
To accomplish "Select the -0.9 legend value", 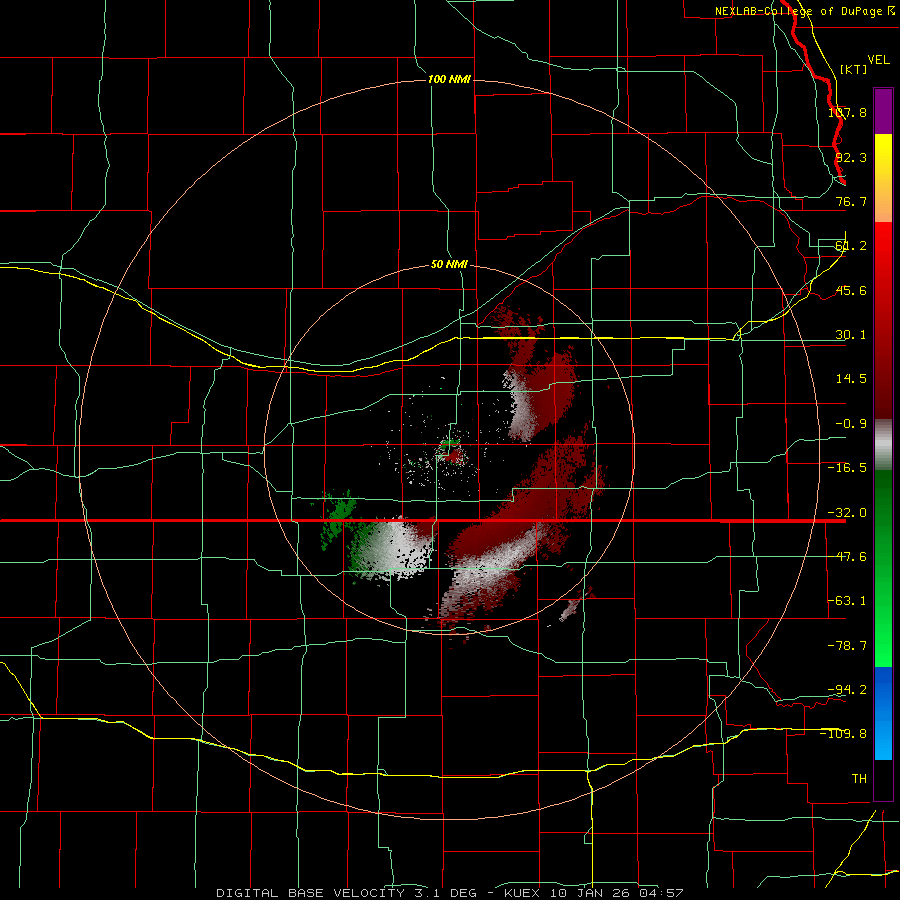I will tap(851, 424).
